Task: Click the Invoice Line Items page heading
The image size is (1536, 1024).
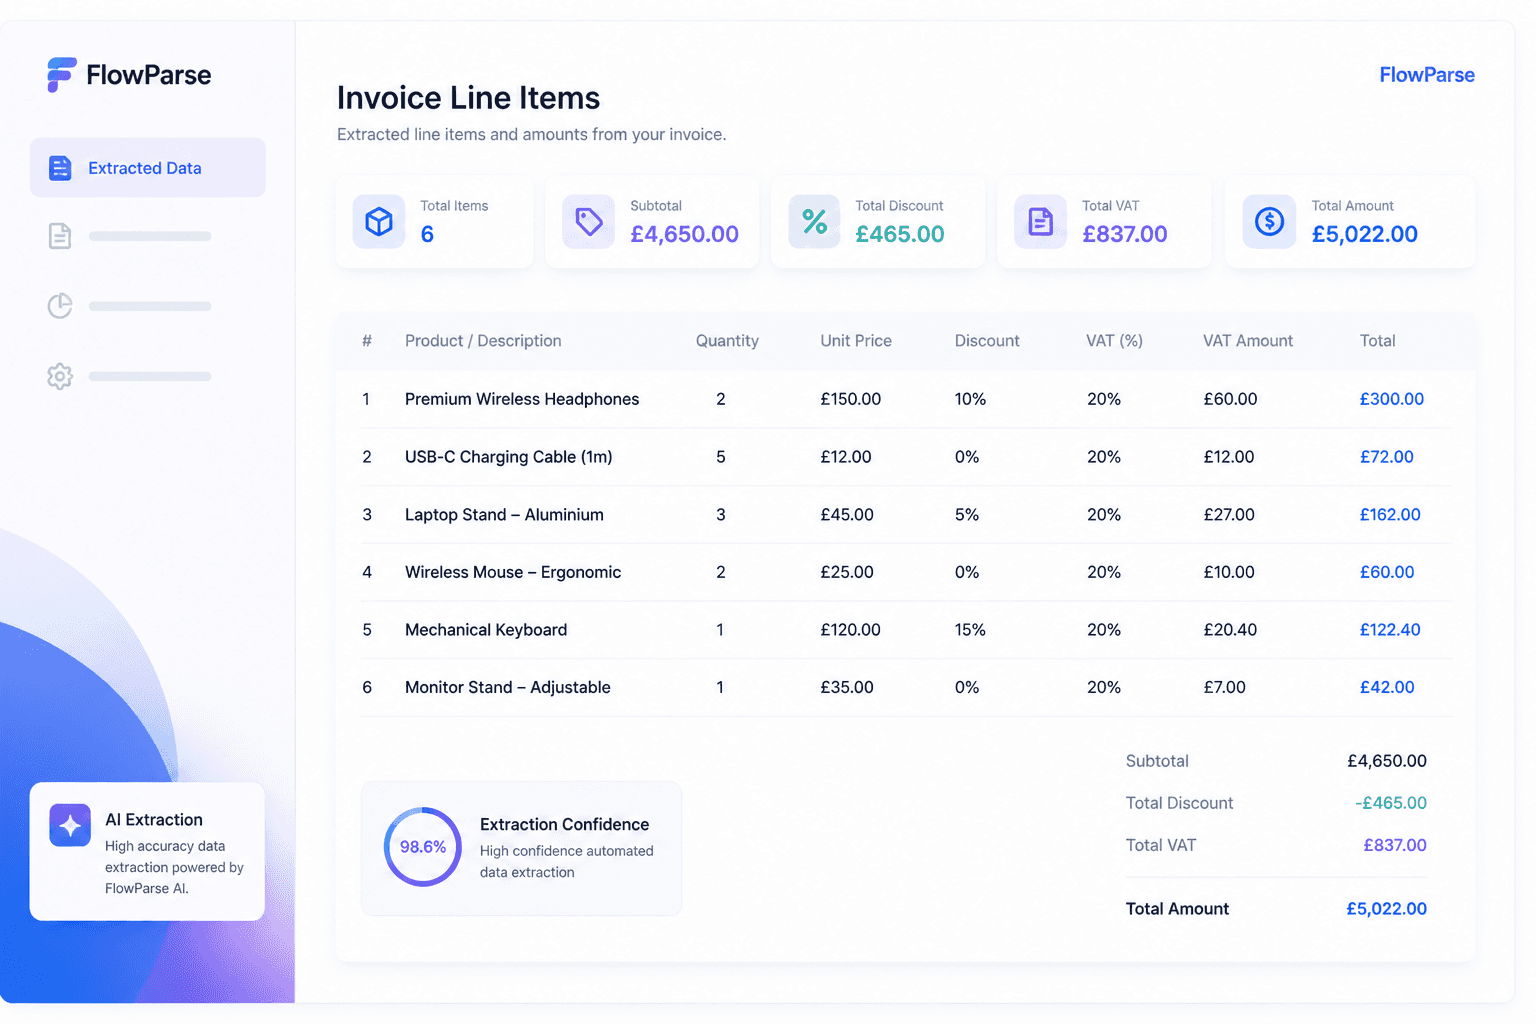Action: pyautogui.click(x=468, y=98)
